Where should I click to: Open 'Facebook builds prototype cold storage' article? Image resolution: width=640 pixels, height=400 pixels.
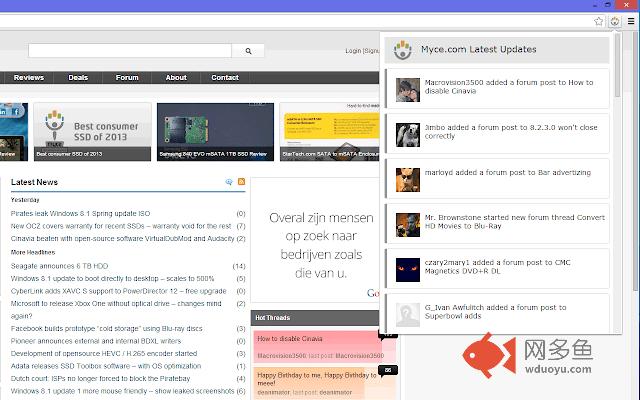coord(107,329)
